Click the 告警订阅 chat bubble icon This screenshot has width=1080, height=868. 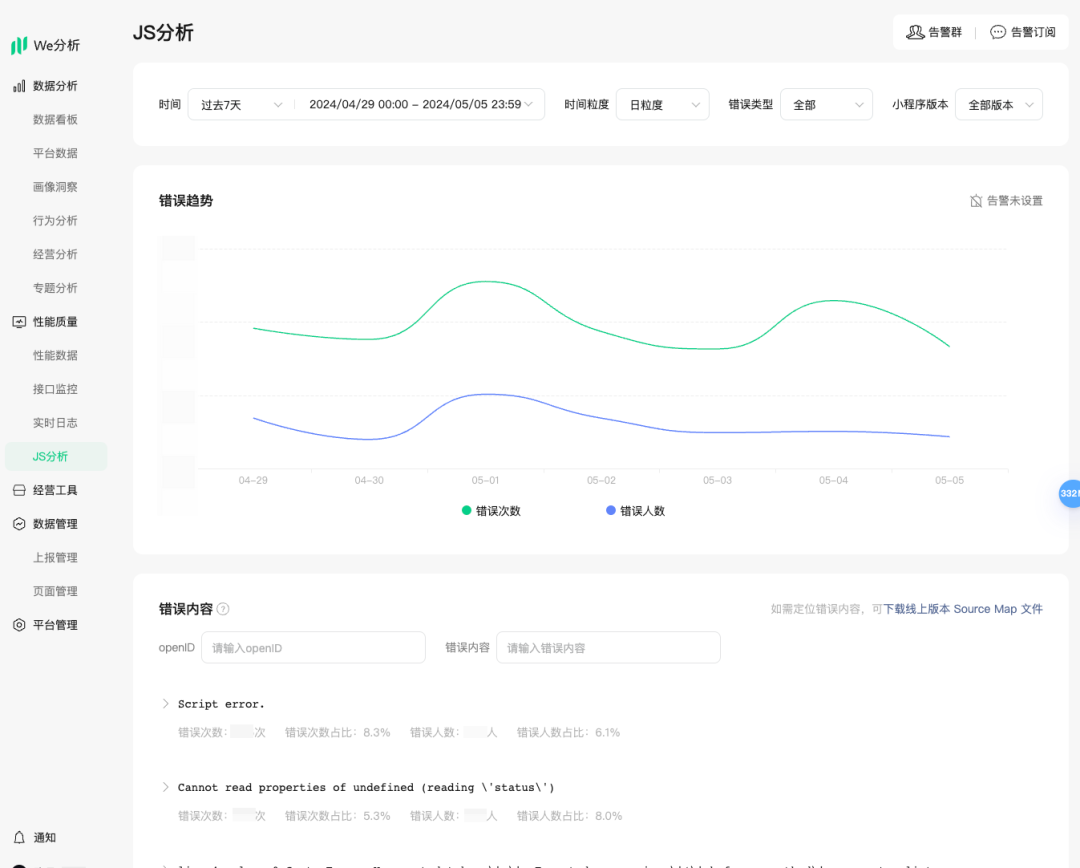[997, 32]
